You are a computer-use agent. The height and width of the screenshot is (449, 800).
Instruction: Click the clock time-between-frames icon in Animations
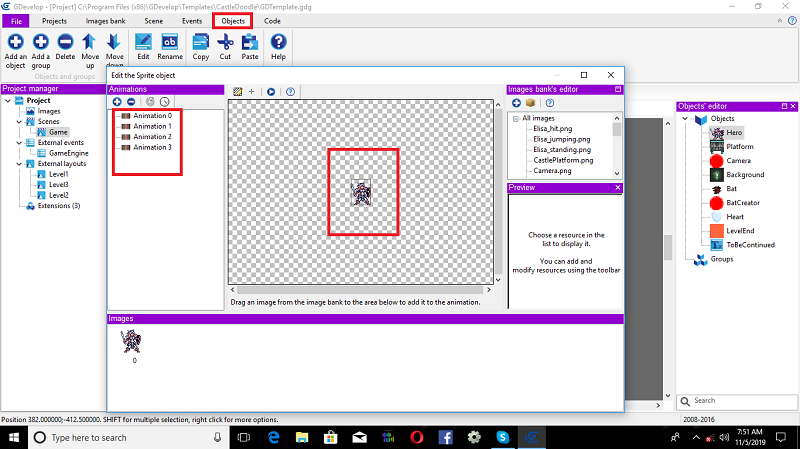point(164,102)
